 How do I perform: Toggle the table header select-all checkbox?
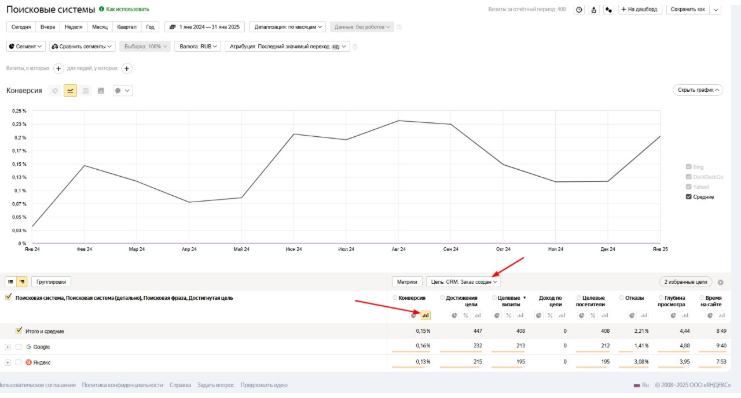pos(8,297)
